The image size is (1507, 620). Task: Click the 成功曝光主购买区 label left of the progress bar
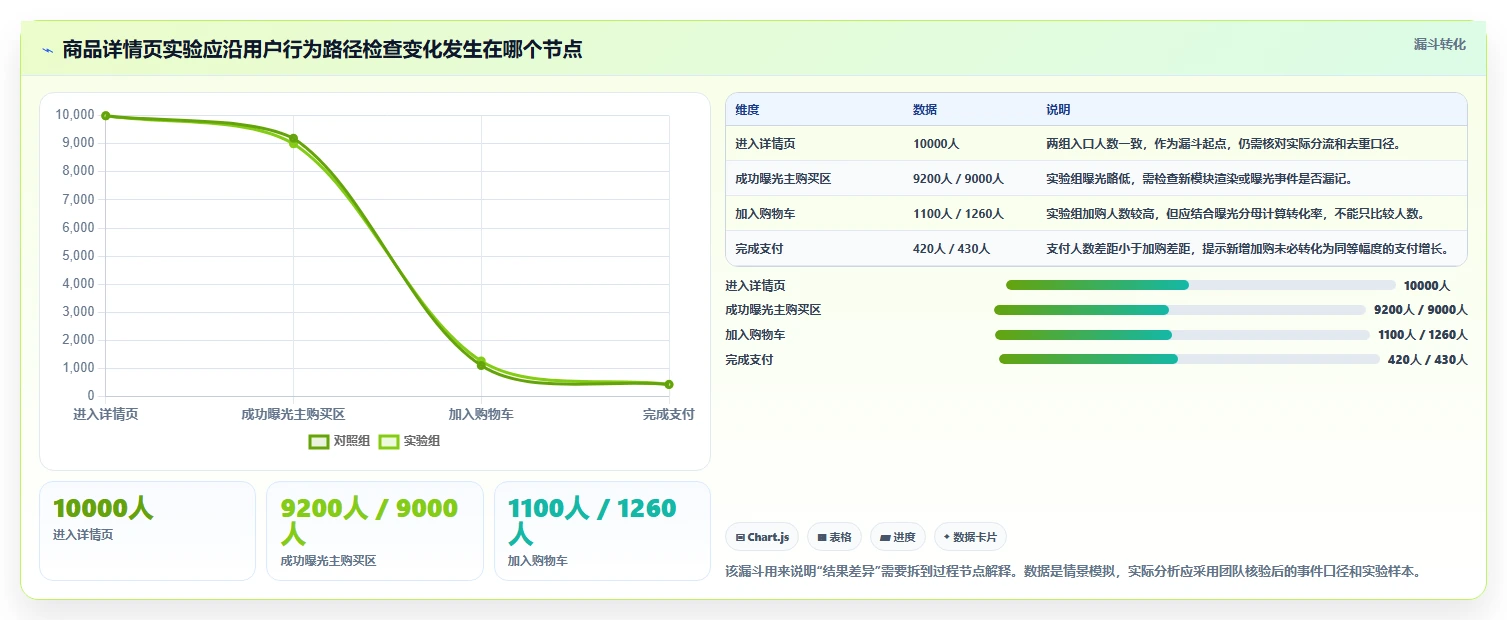click(x=773, y=310)
